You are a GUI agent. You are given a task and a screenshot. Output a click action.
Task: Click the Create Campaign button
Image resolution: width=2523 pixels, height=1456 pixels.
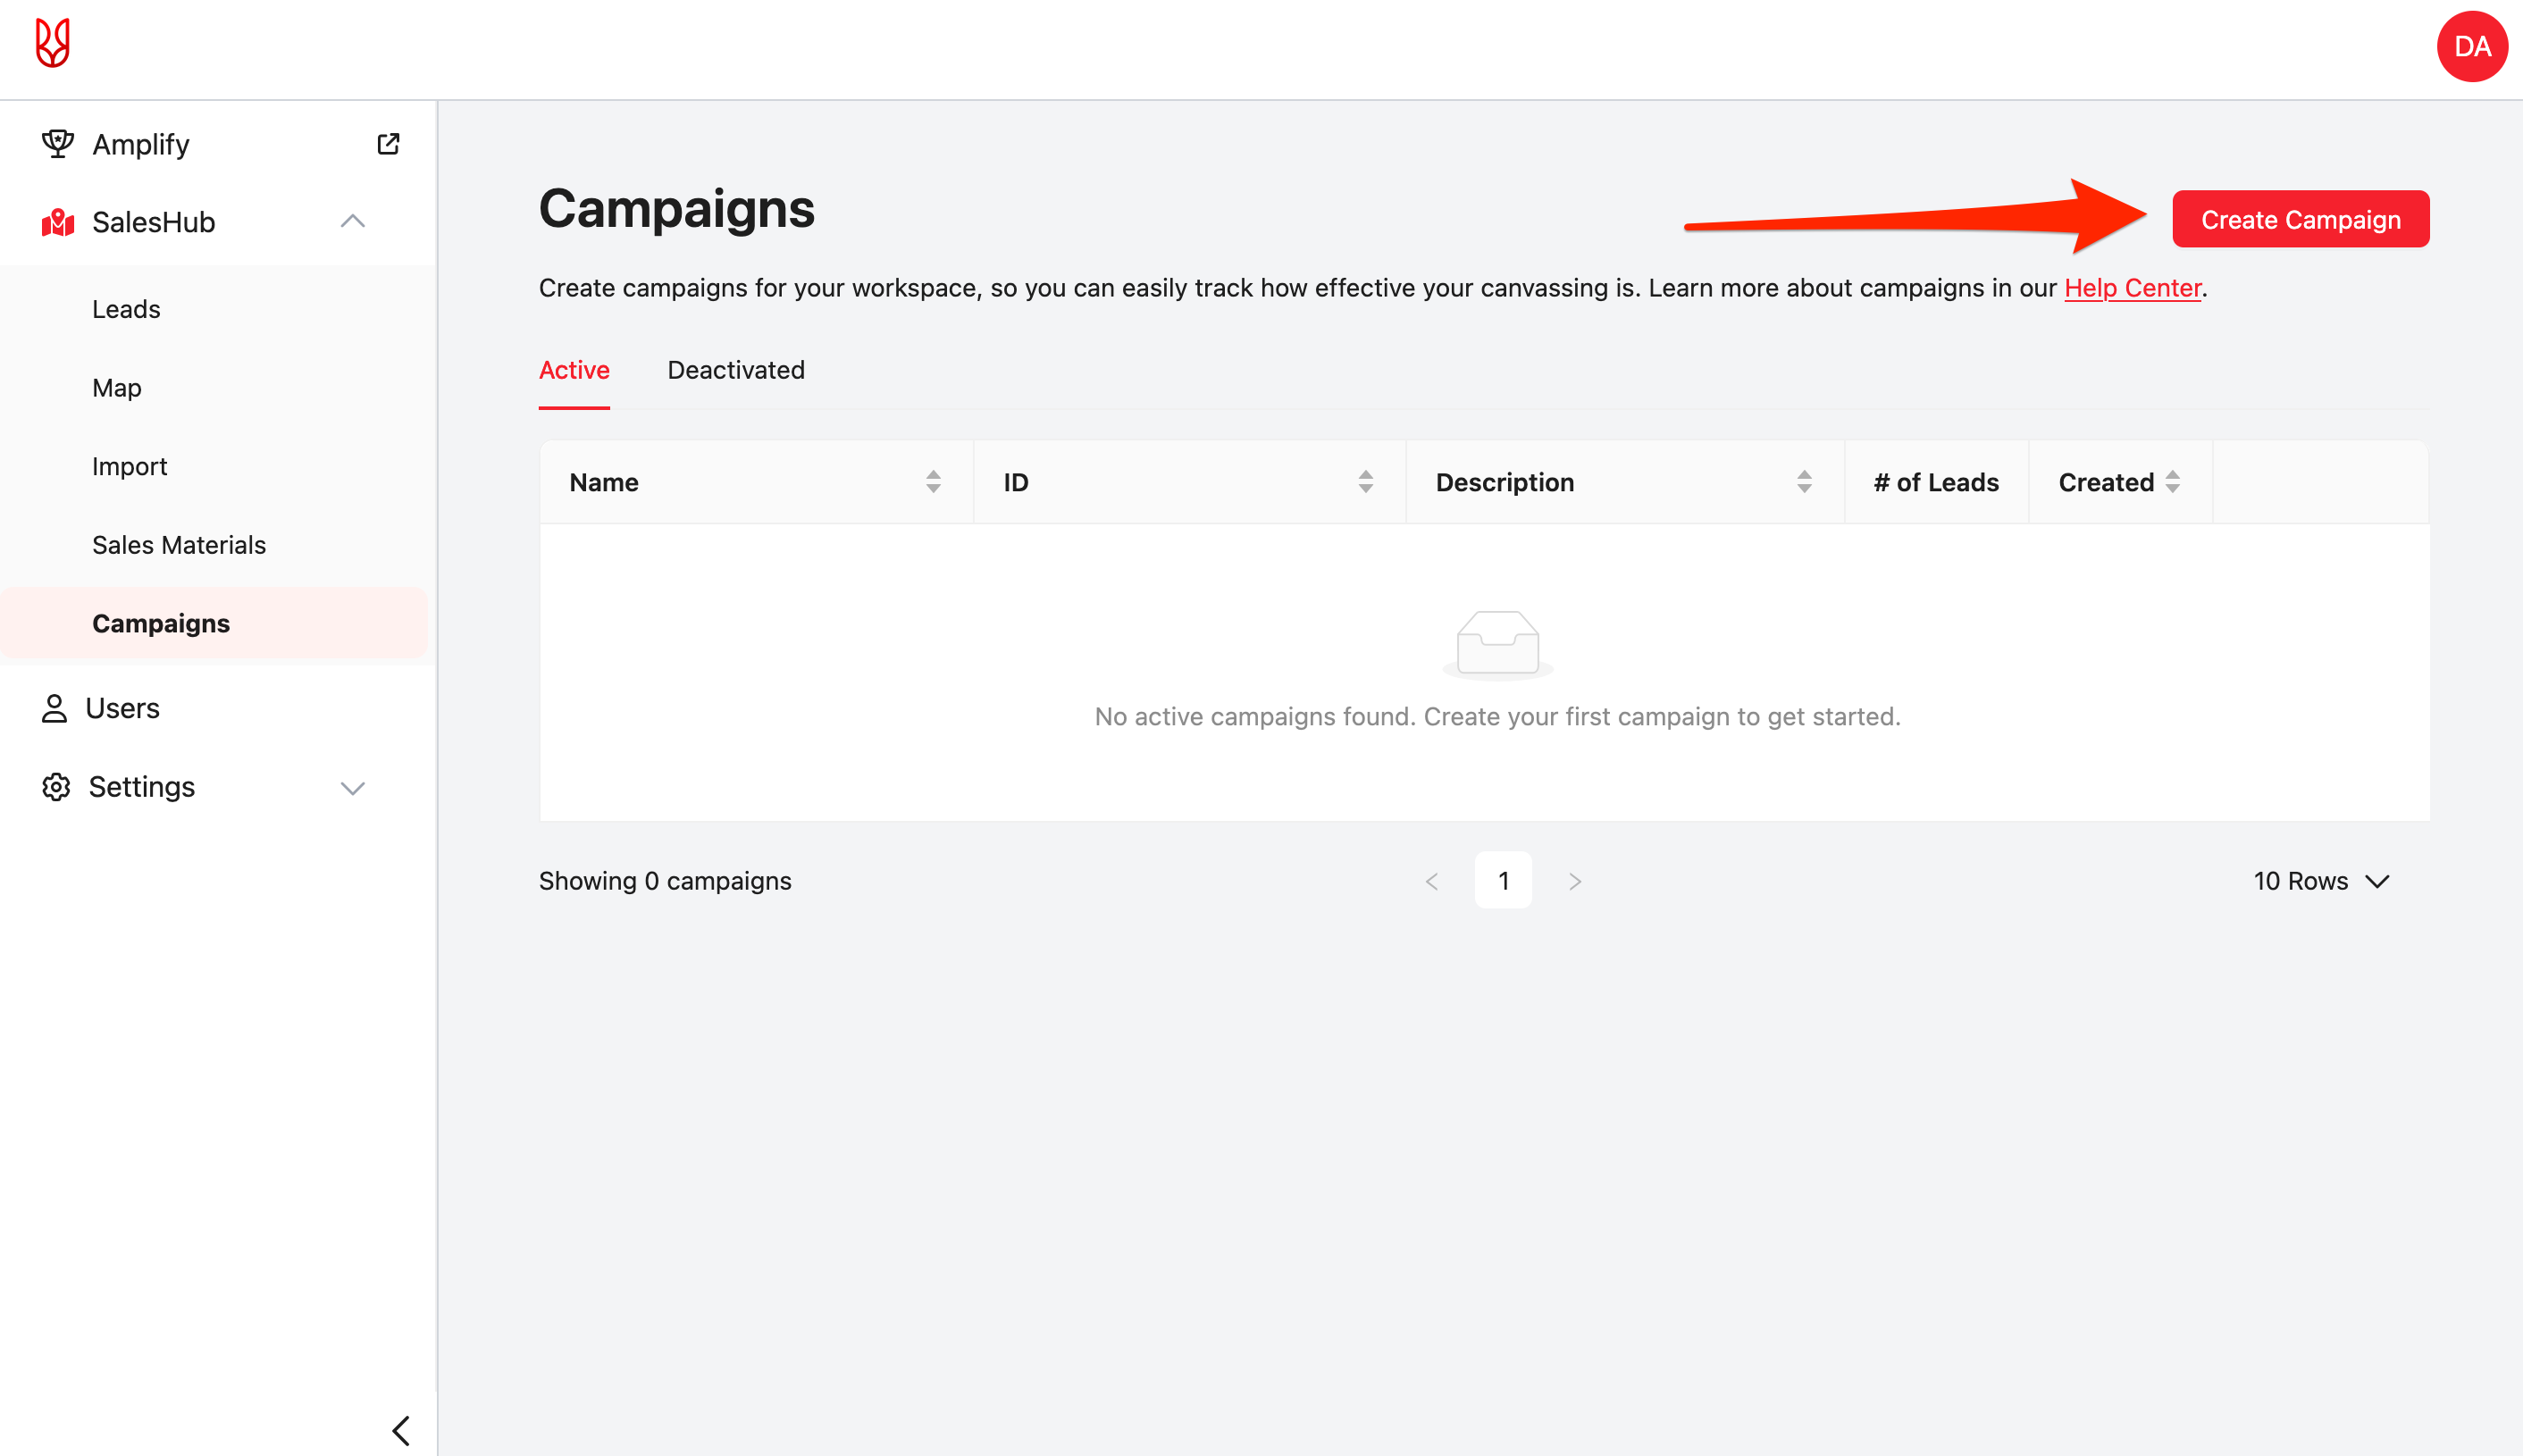point(2300,219)
